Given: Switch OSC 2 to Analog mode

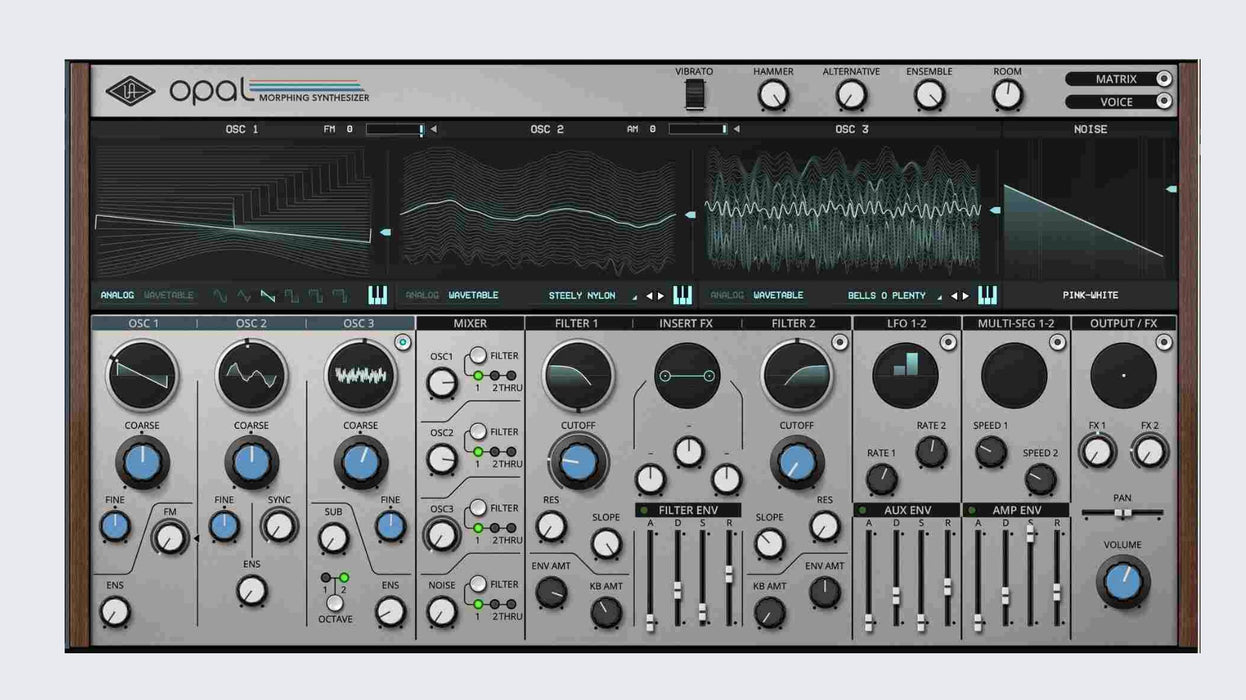Looking at the screenshot, I should [422, 295].
